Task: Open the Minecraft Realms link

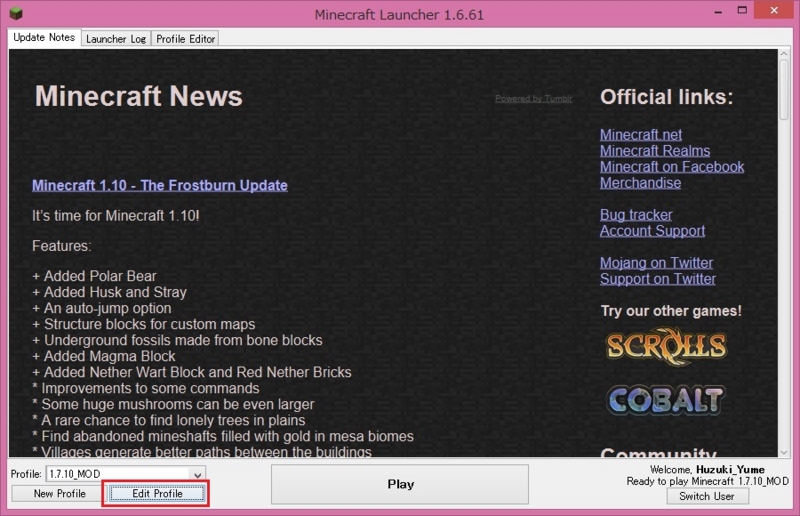Action: (655, 151)
